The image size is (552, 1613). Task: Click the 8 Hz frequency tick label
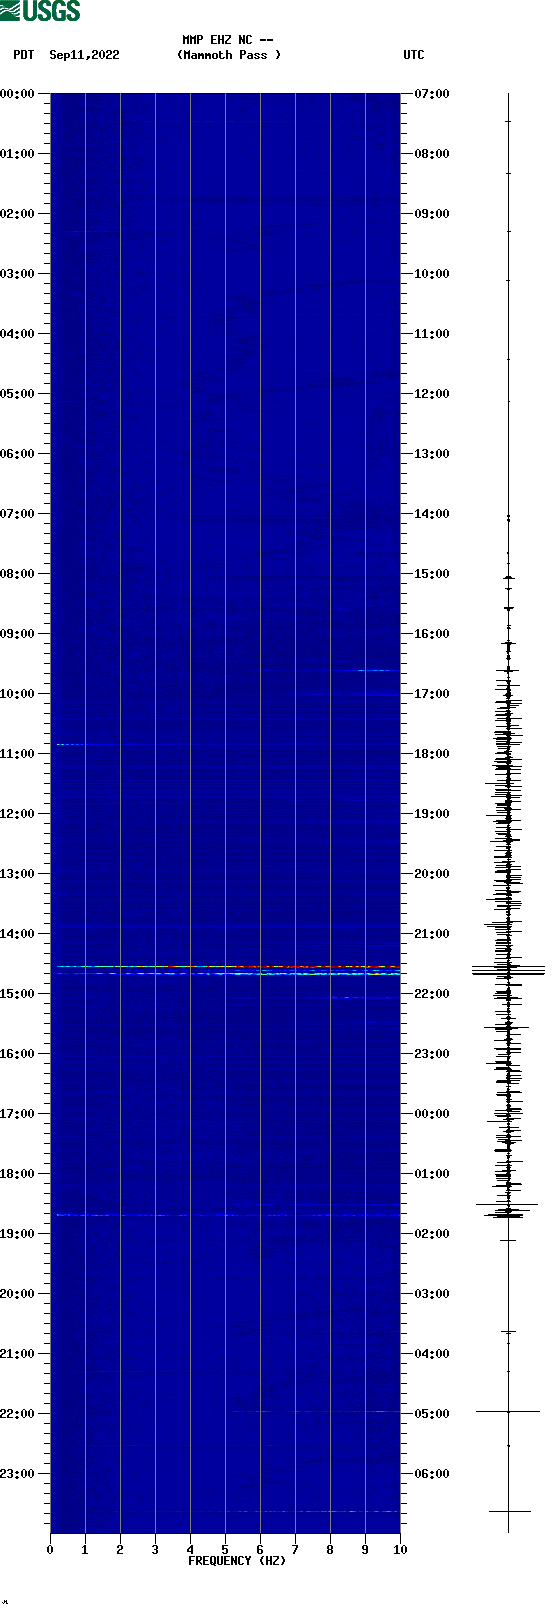pos(330,1550)
